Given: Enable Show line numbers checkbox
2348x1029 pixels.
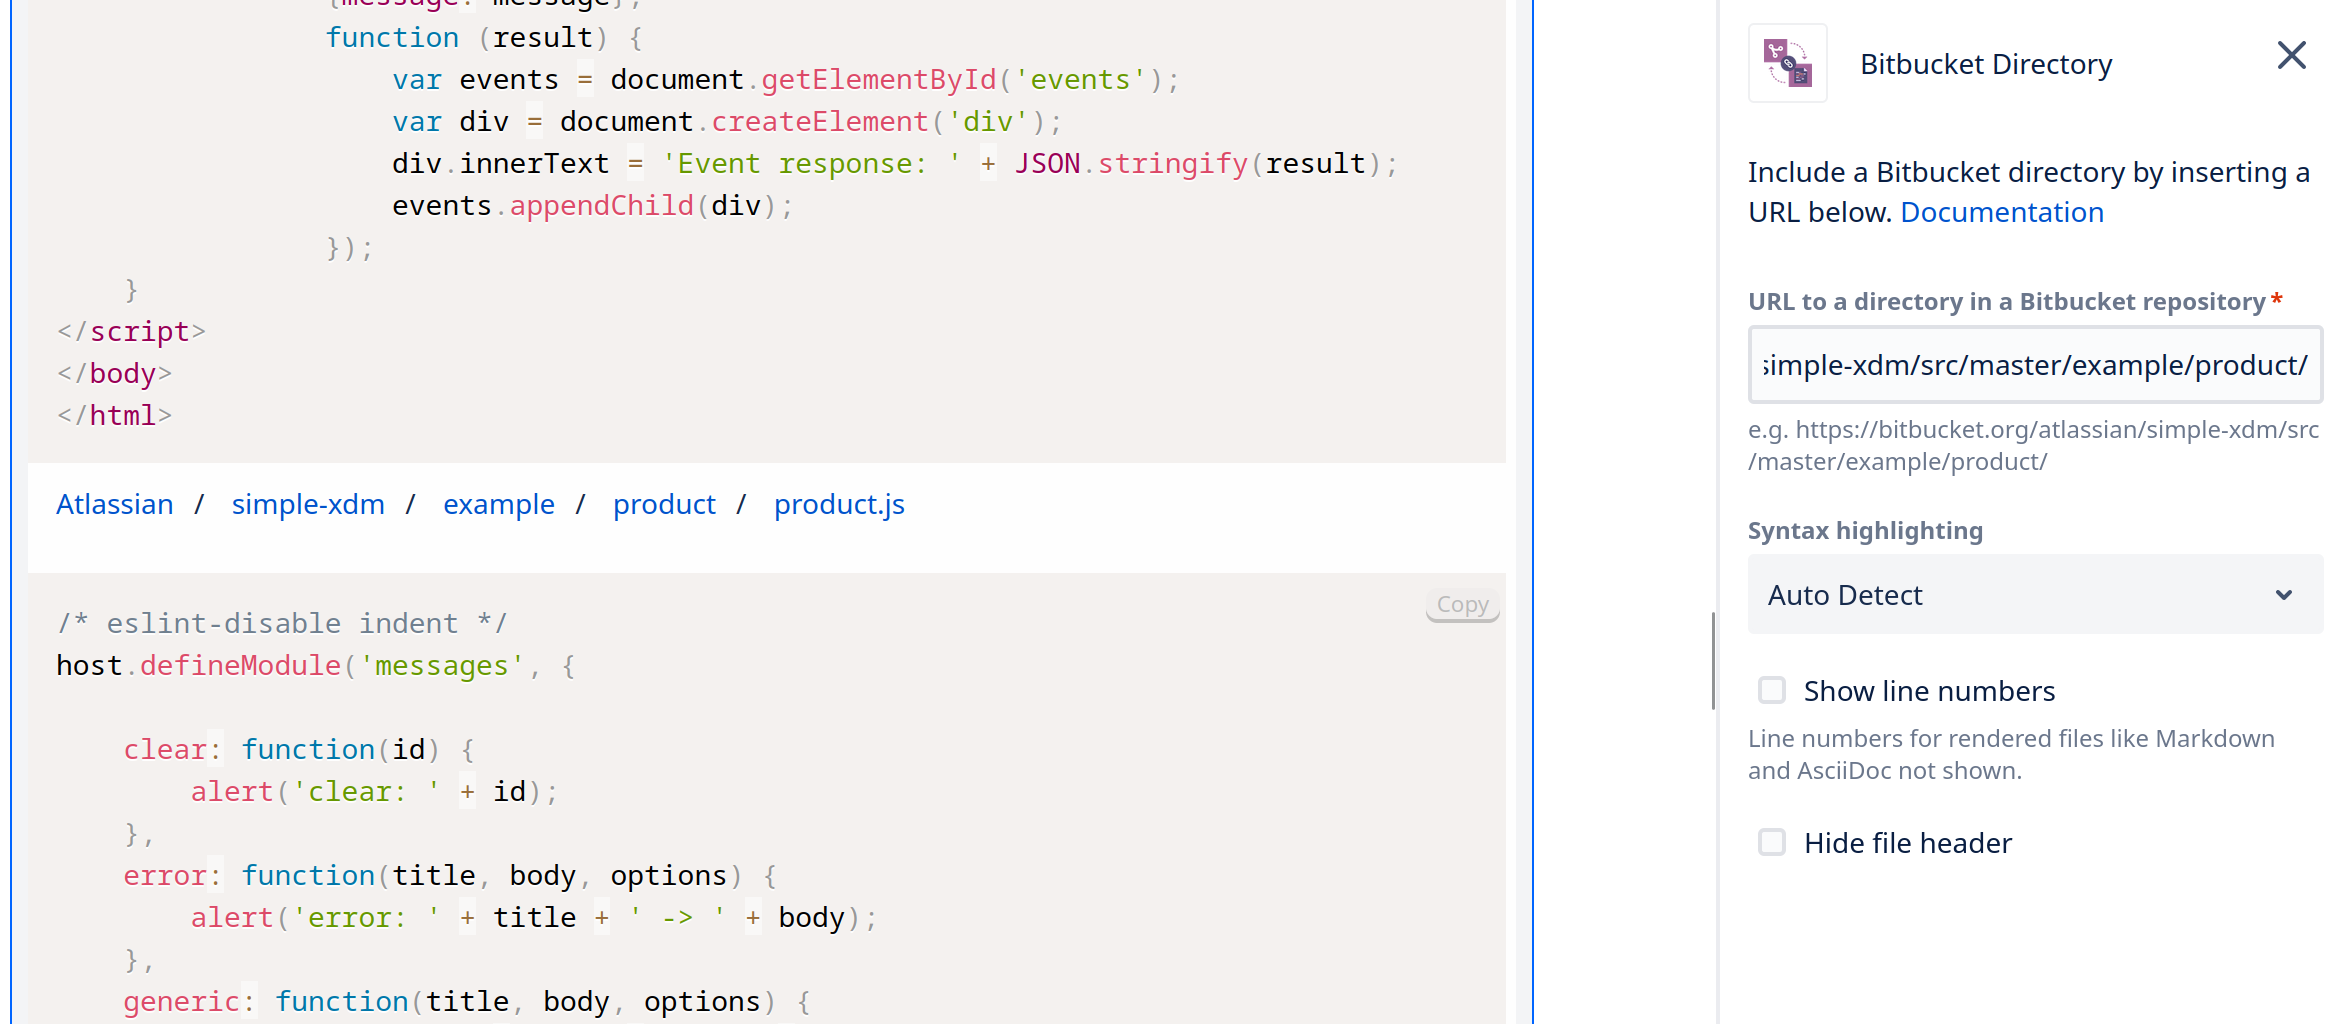Looking at the screenshot, I should (1772, 691).
